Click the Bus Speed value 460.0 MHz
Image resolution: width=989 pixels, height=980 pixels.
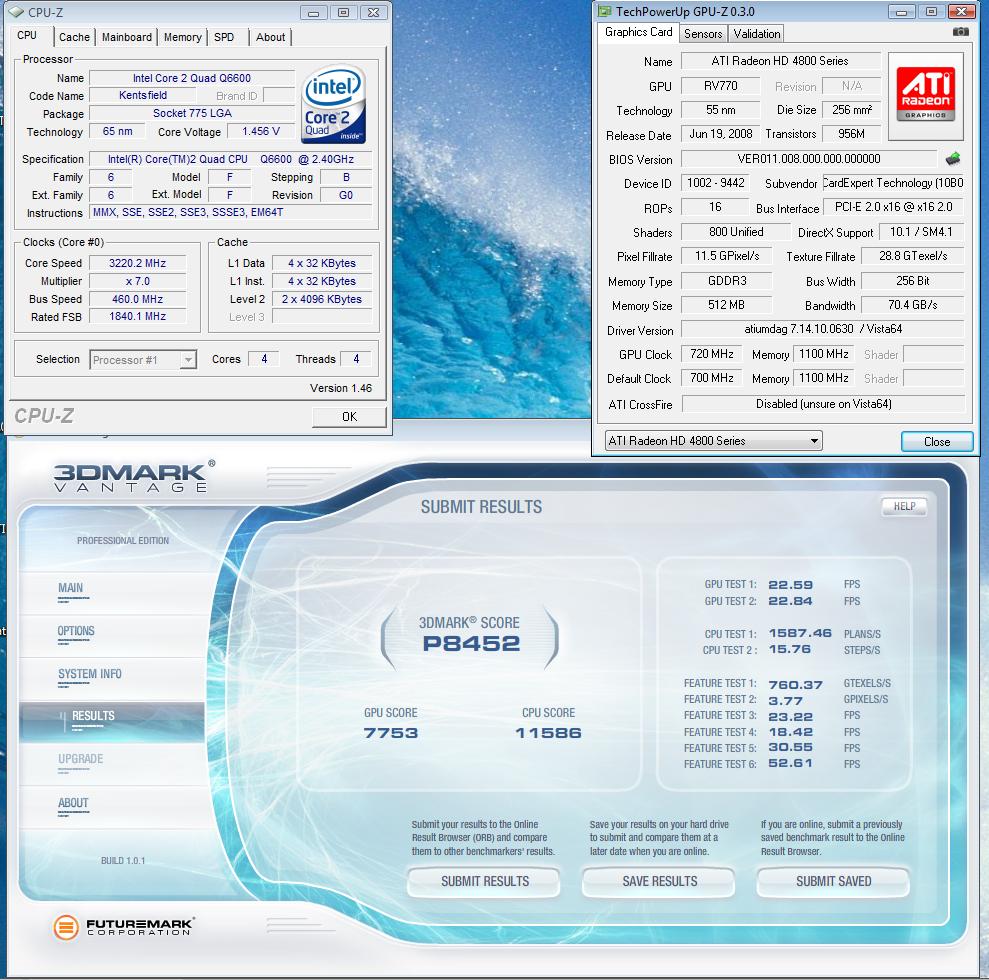138,299
